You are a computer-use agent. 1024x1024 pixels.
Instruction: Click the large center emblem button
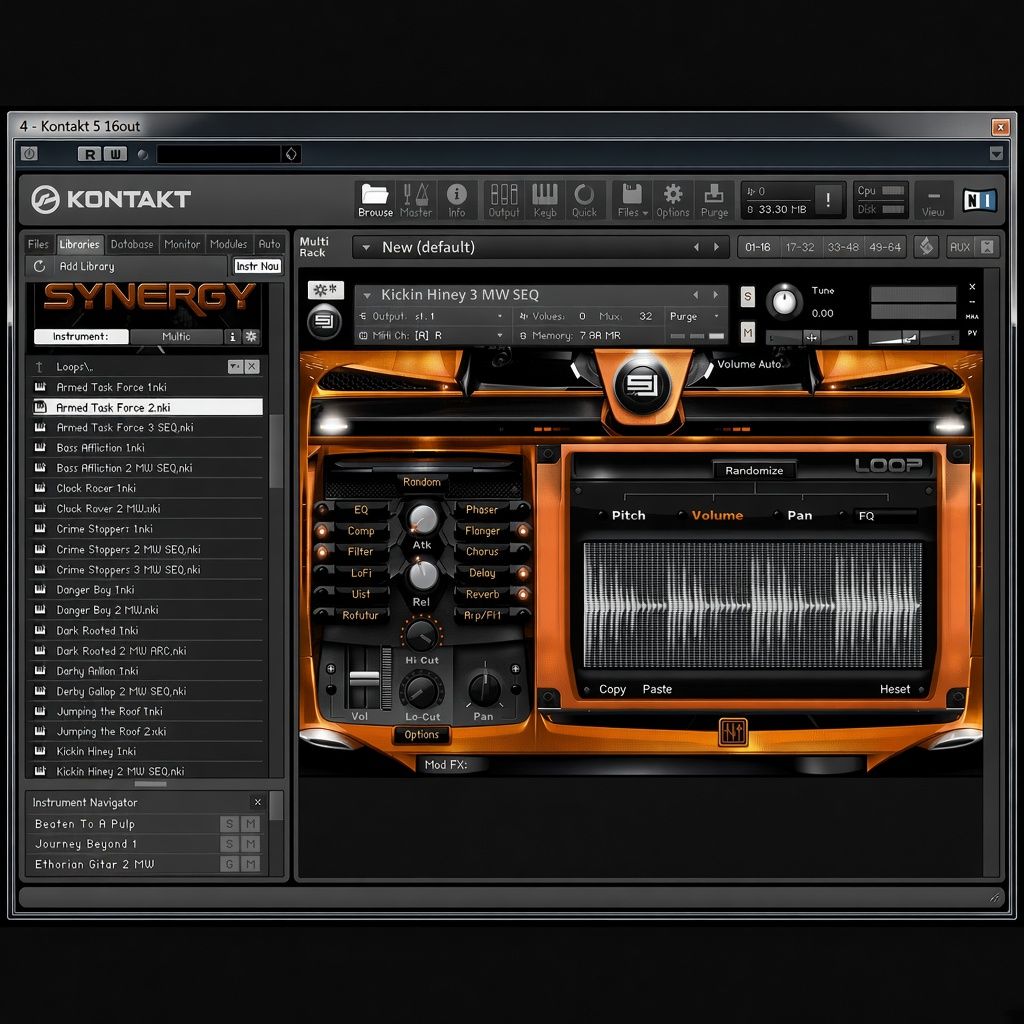643,385
